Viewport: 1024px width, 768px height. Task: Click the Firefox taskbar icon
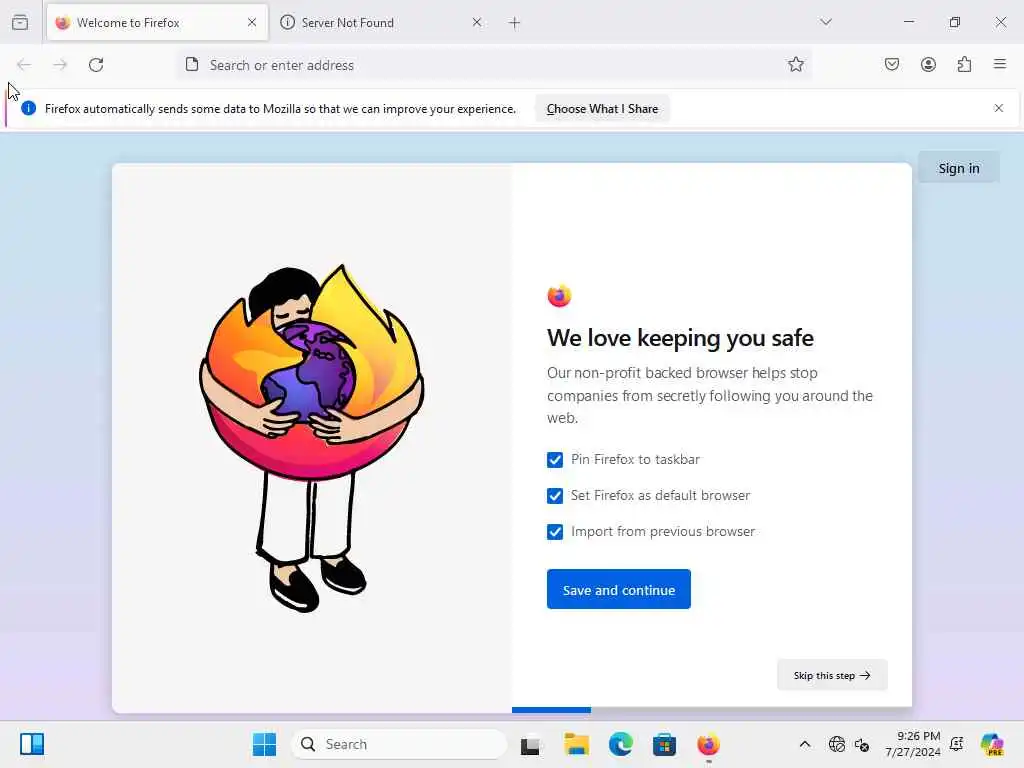click(x=708, y=744)
